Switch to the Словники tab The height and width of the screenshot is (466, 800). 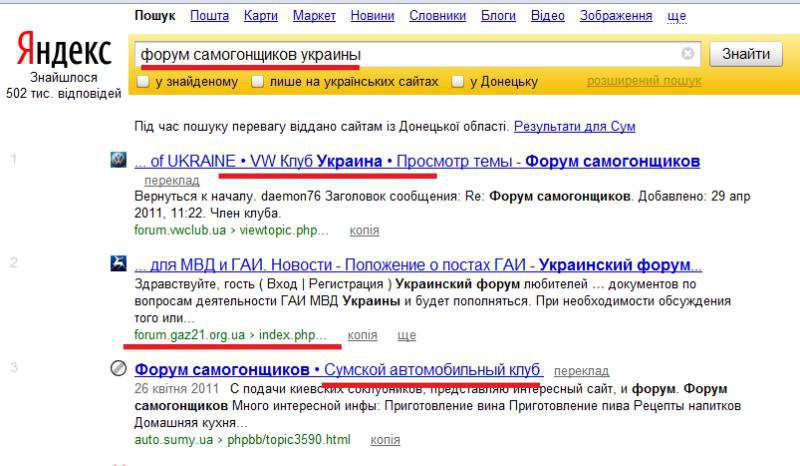coord(438,16)
